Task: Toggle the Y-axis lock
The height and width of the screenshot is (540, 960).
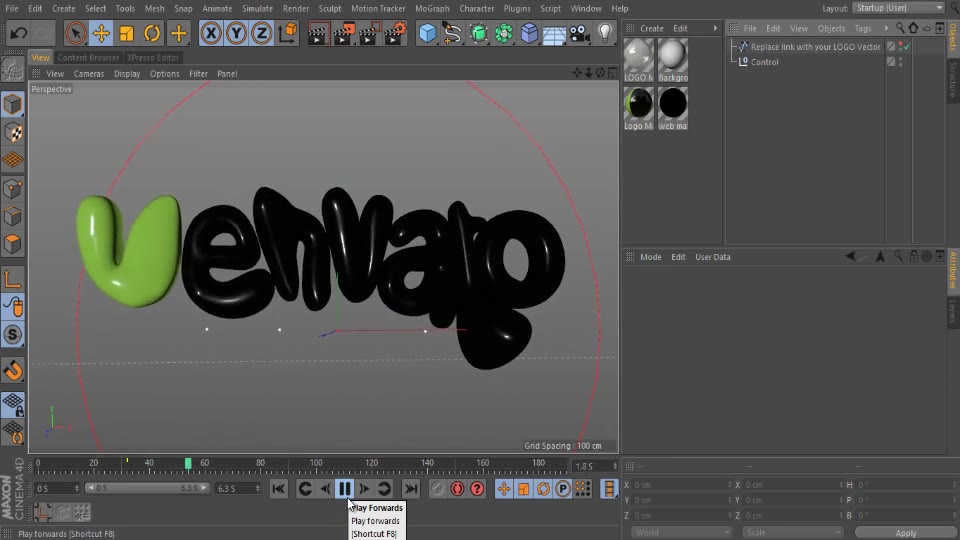Action: (236, 33)
